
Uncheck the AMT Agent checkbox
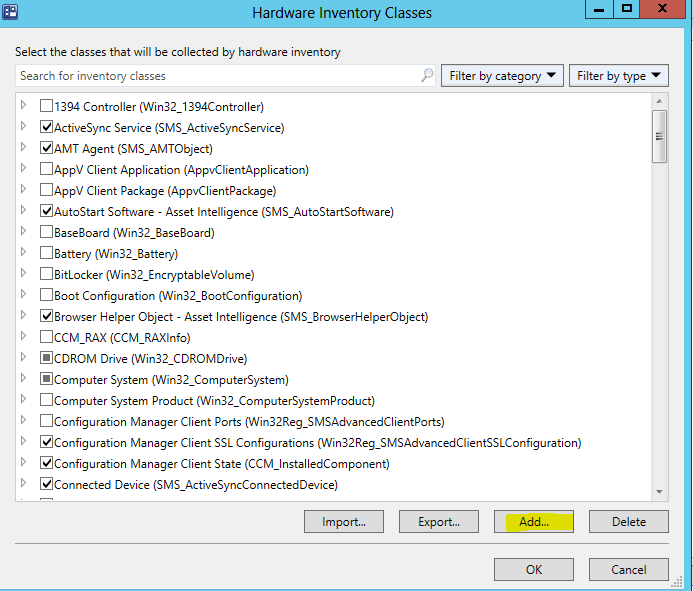[x=46, y=148]
